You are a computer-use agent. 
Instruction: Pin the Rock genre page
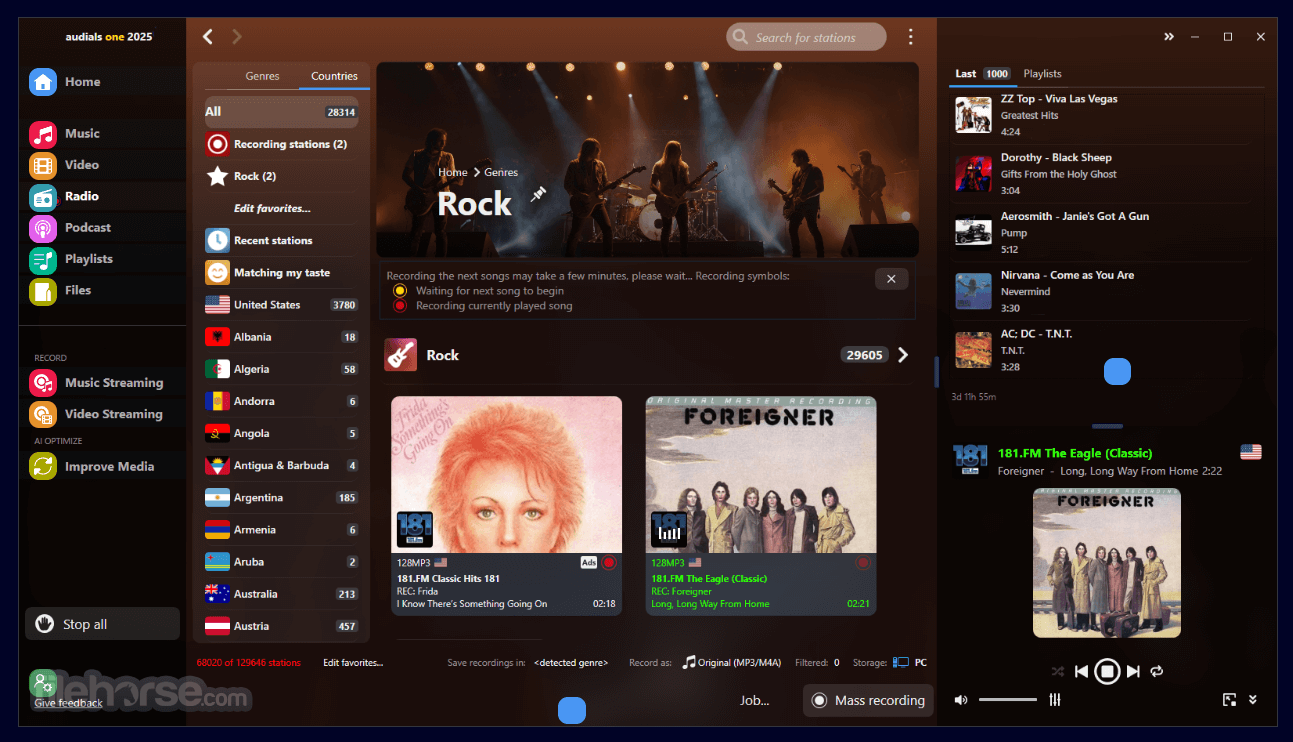(539, 193)
